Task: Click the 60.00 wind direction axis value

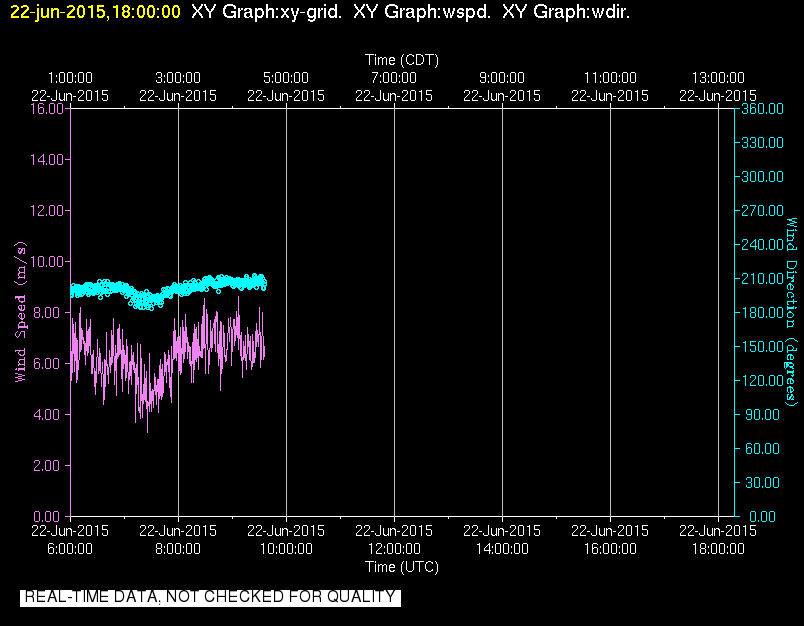Action: [762, 449]
